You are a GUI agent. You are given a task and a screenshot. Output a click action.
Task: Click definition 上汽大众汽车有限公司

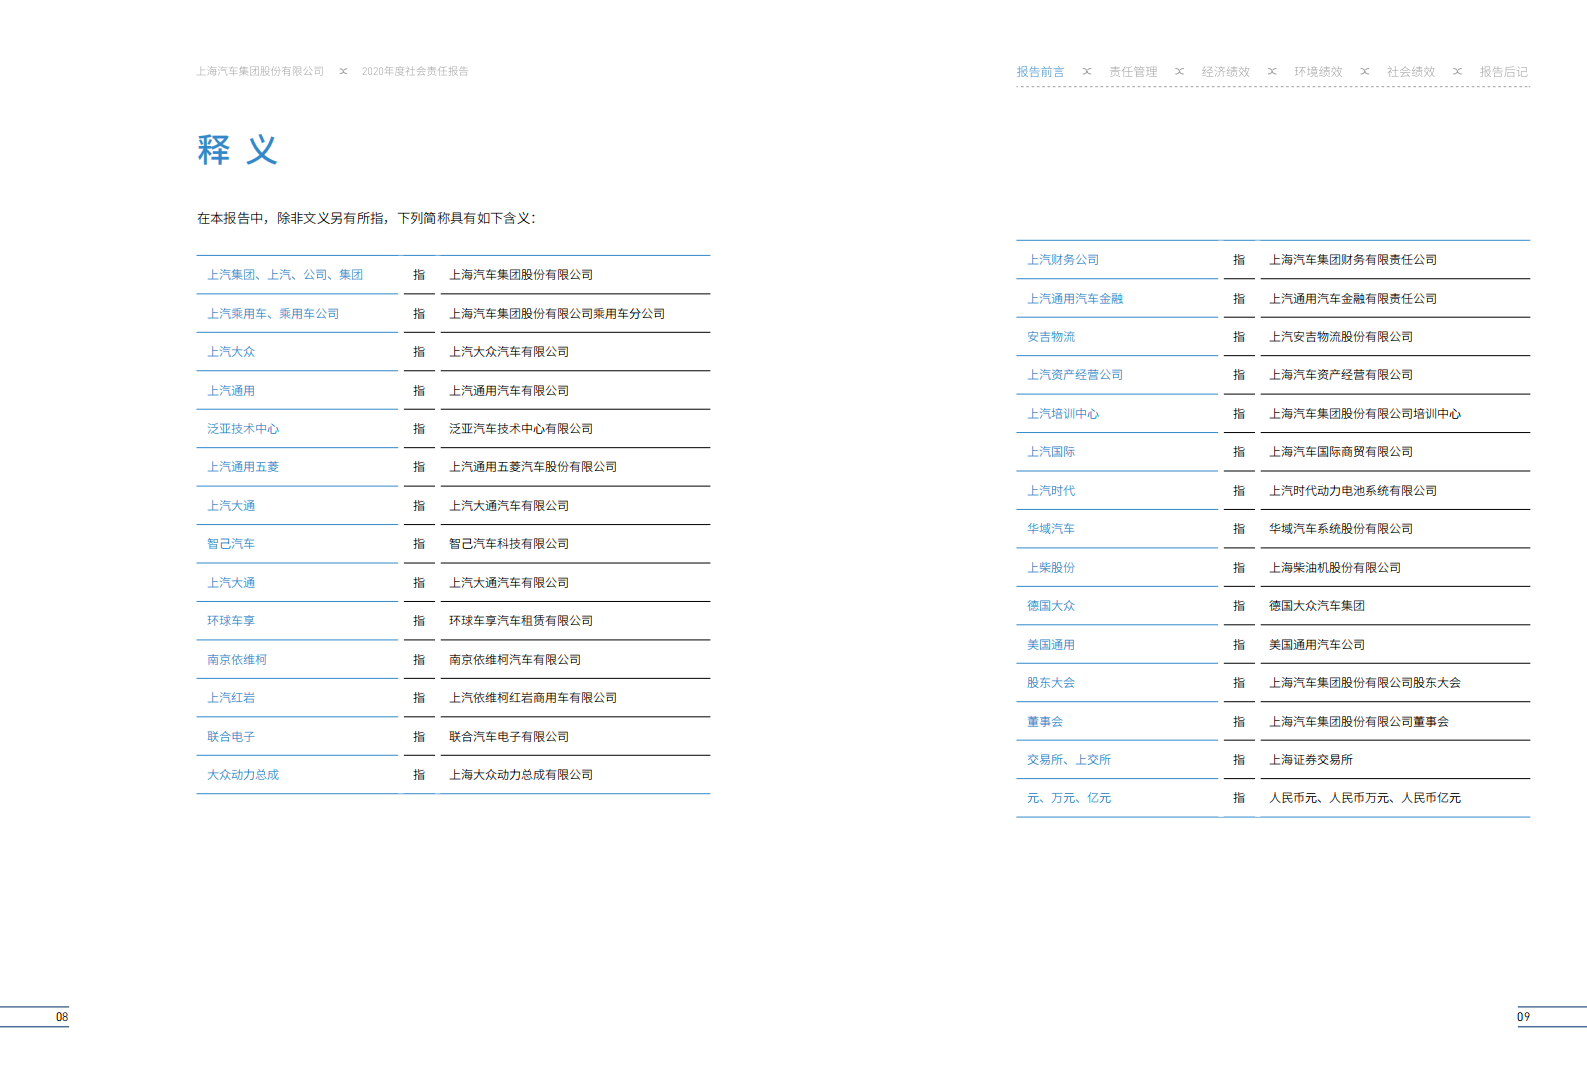(x=509, y=352)
